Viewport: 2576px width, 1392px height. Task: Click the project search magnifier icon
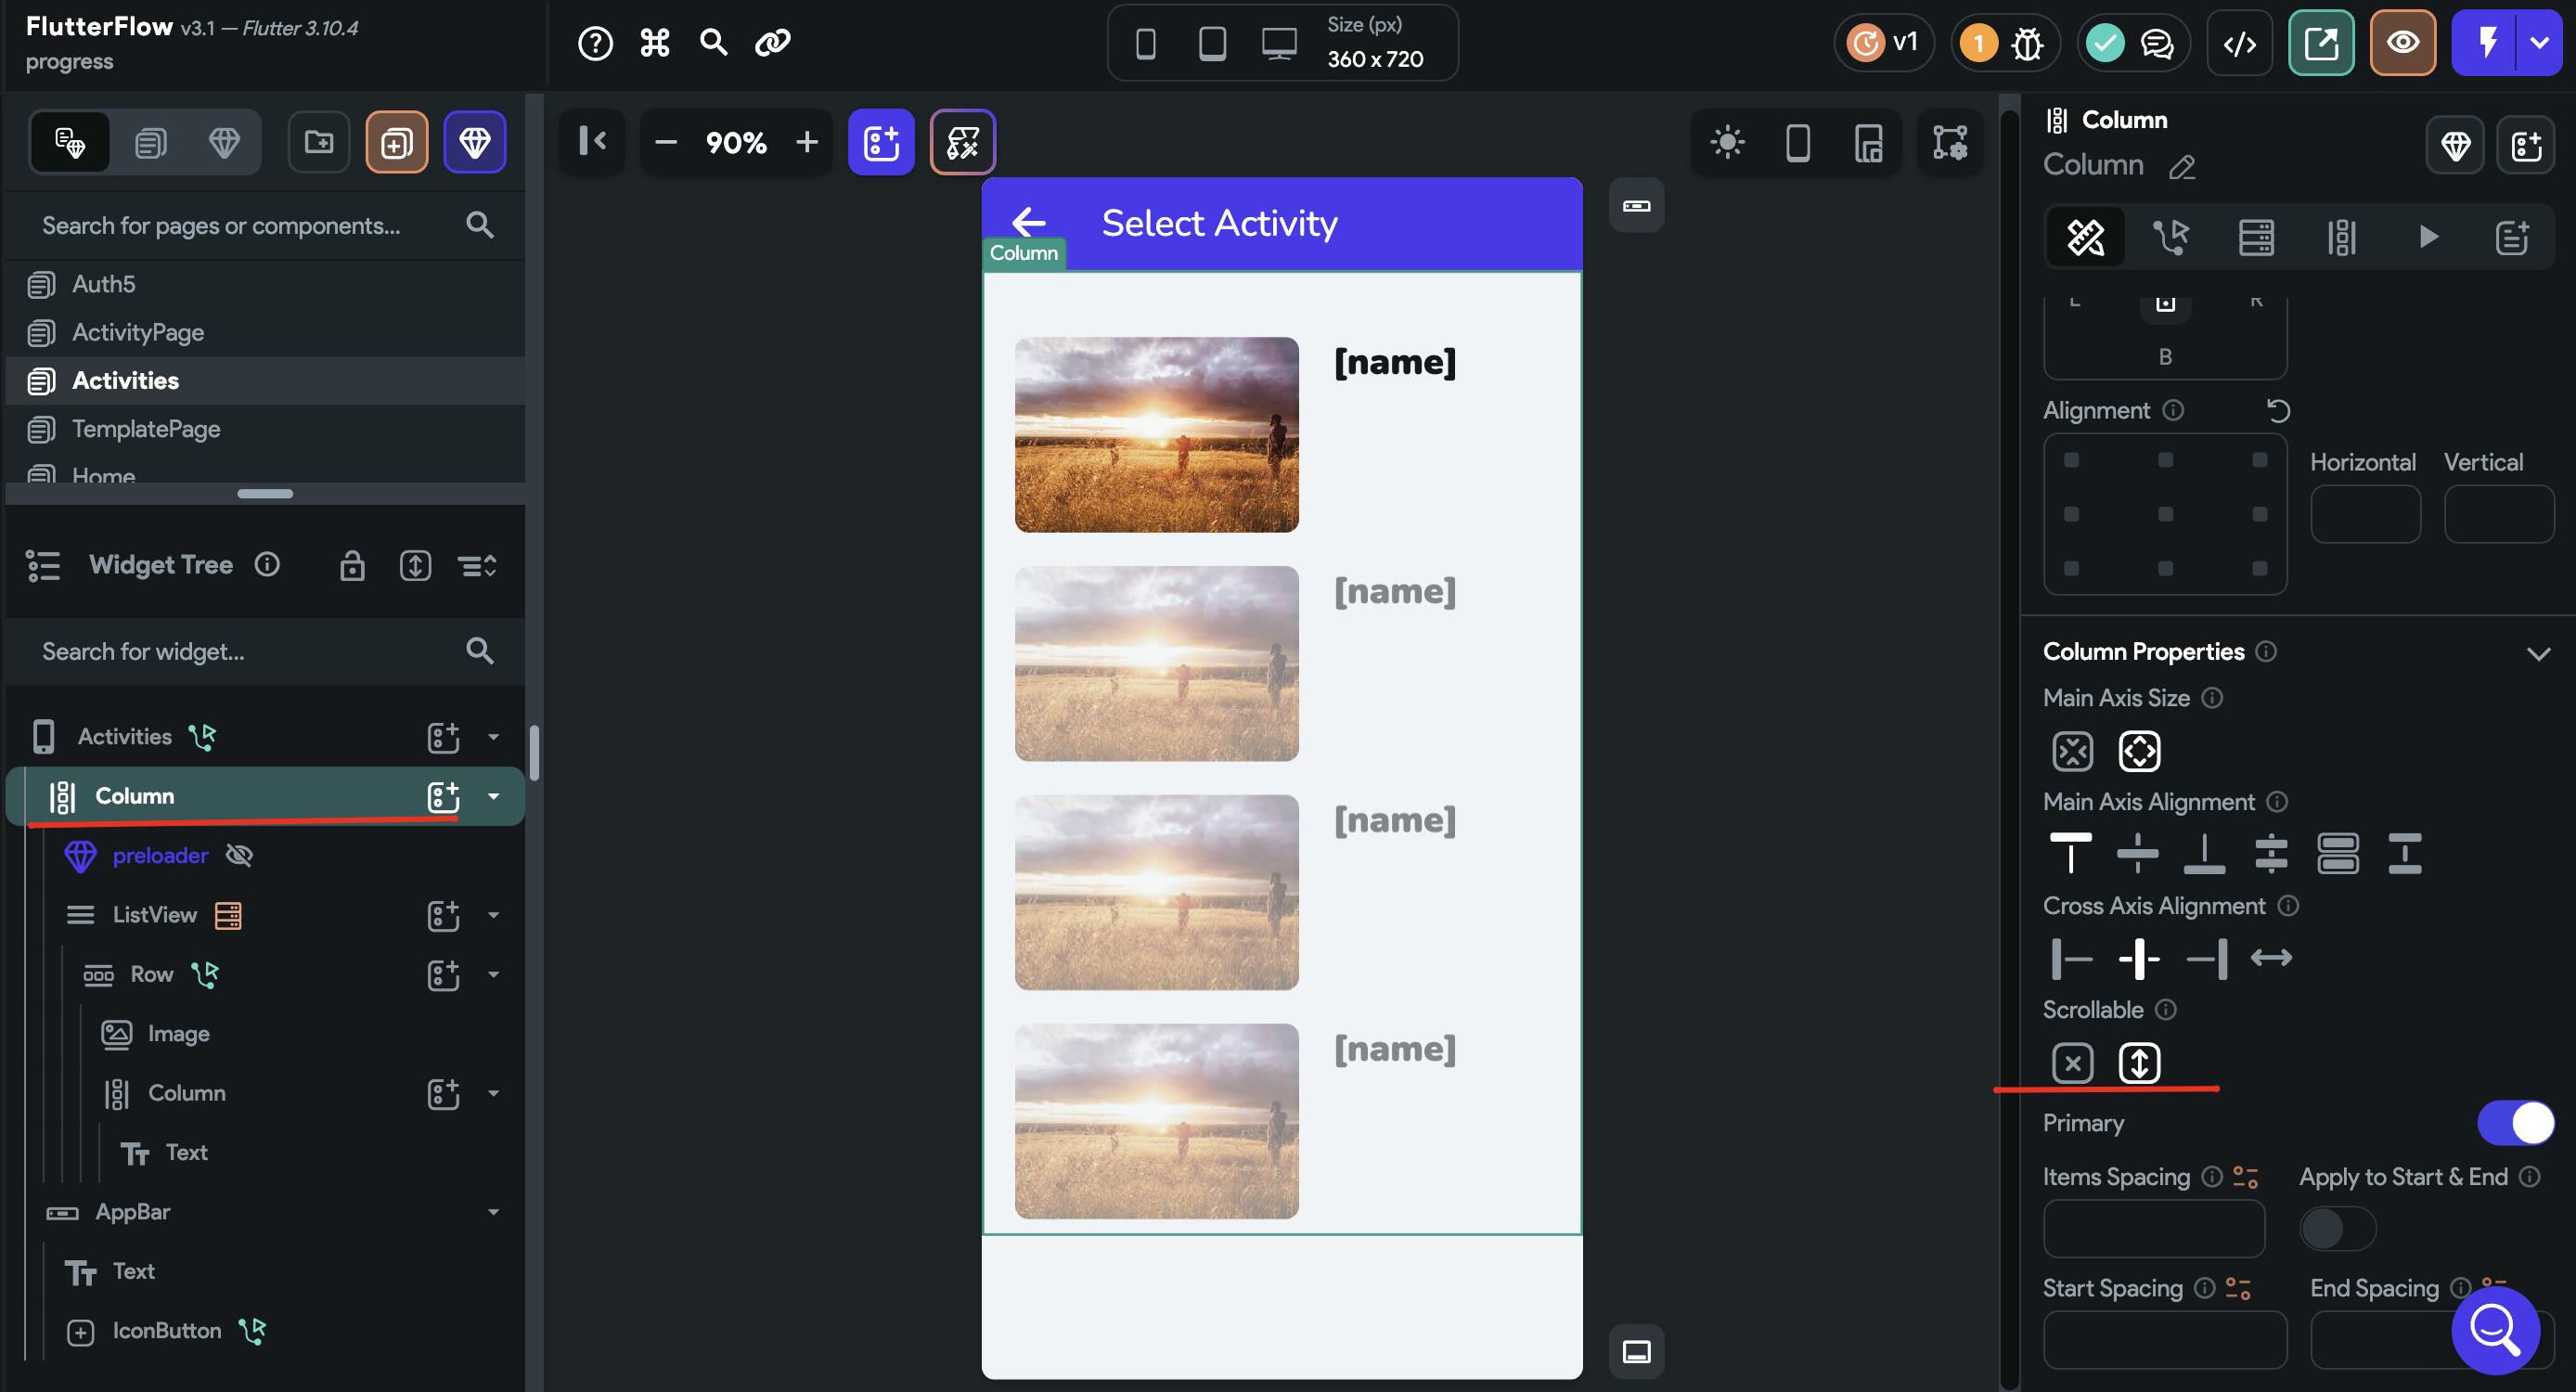click(713, 42)
